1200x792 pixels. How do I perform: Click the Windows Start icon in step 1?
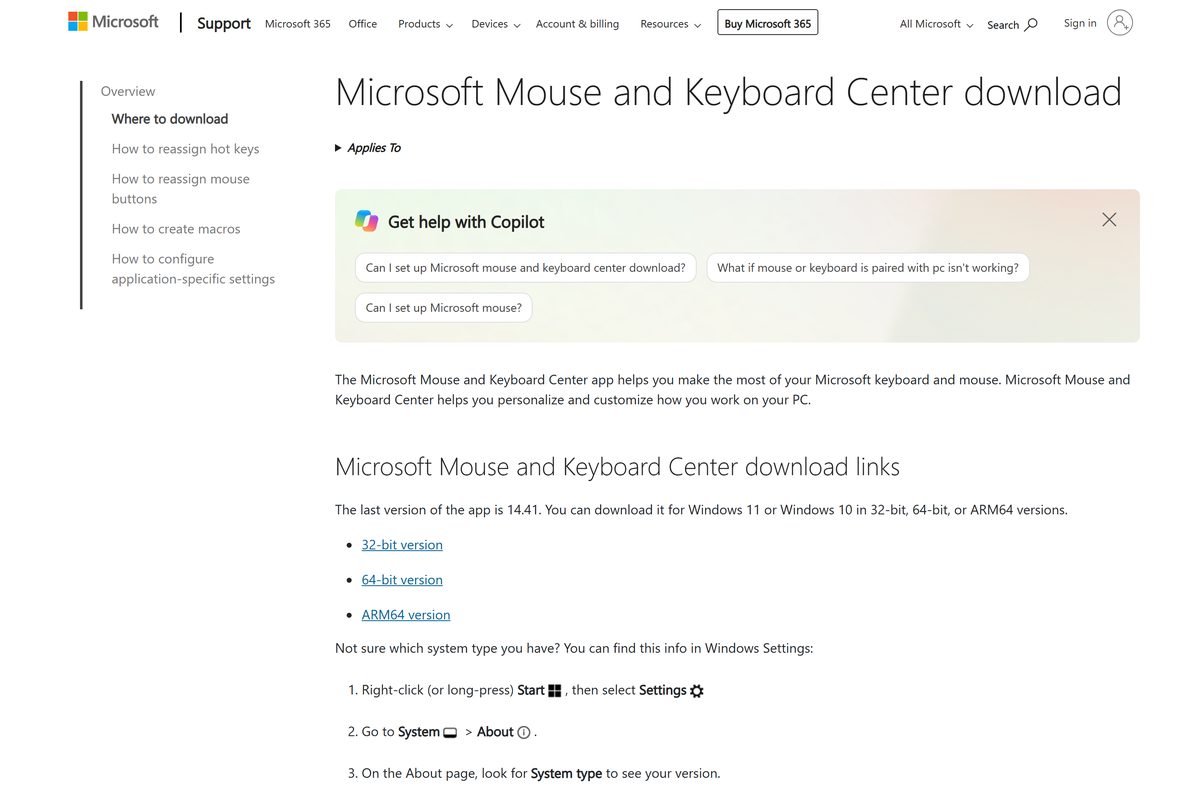555,691
